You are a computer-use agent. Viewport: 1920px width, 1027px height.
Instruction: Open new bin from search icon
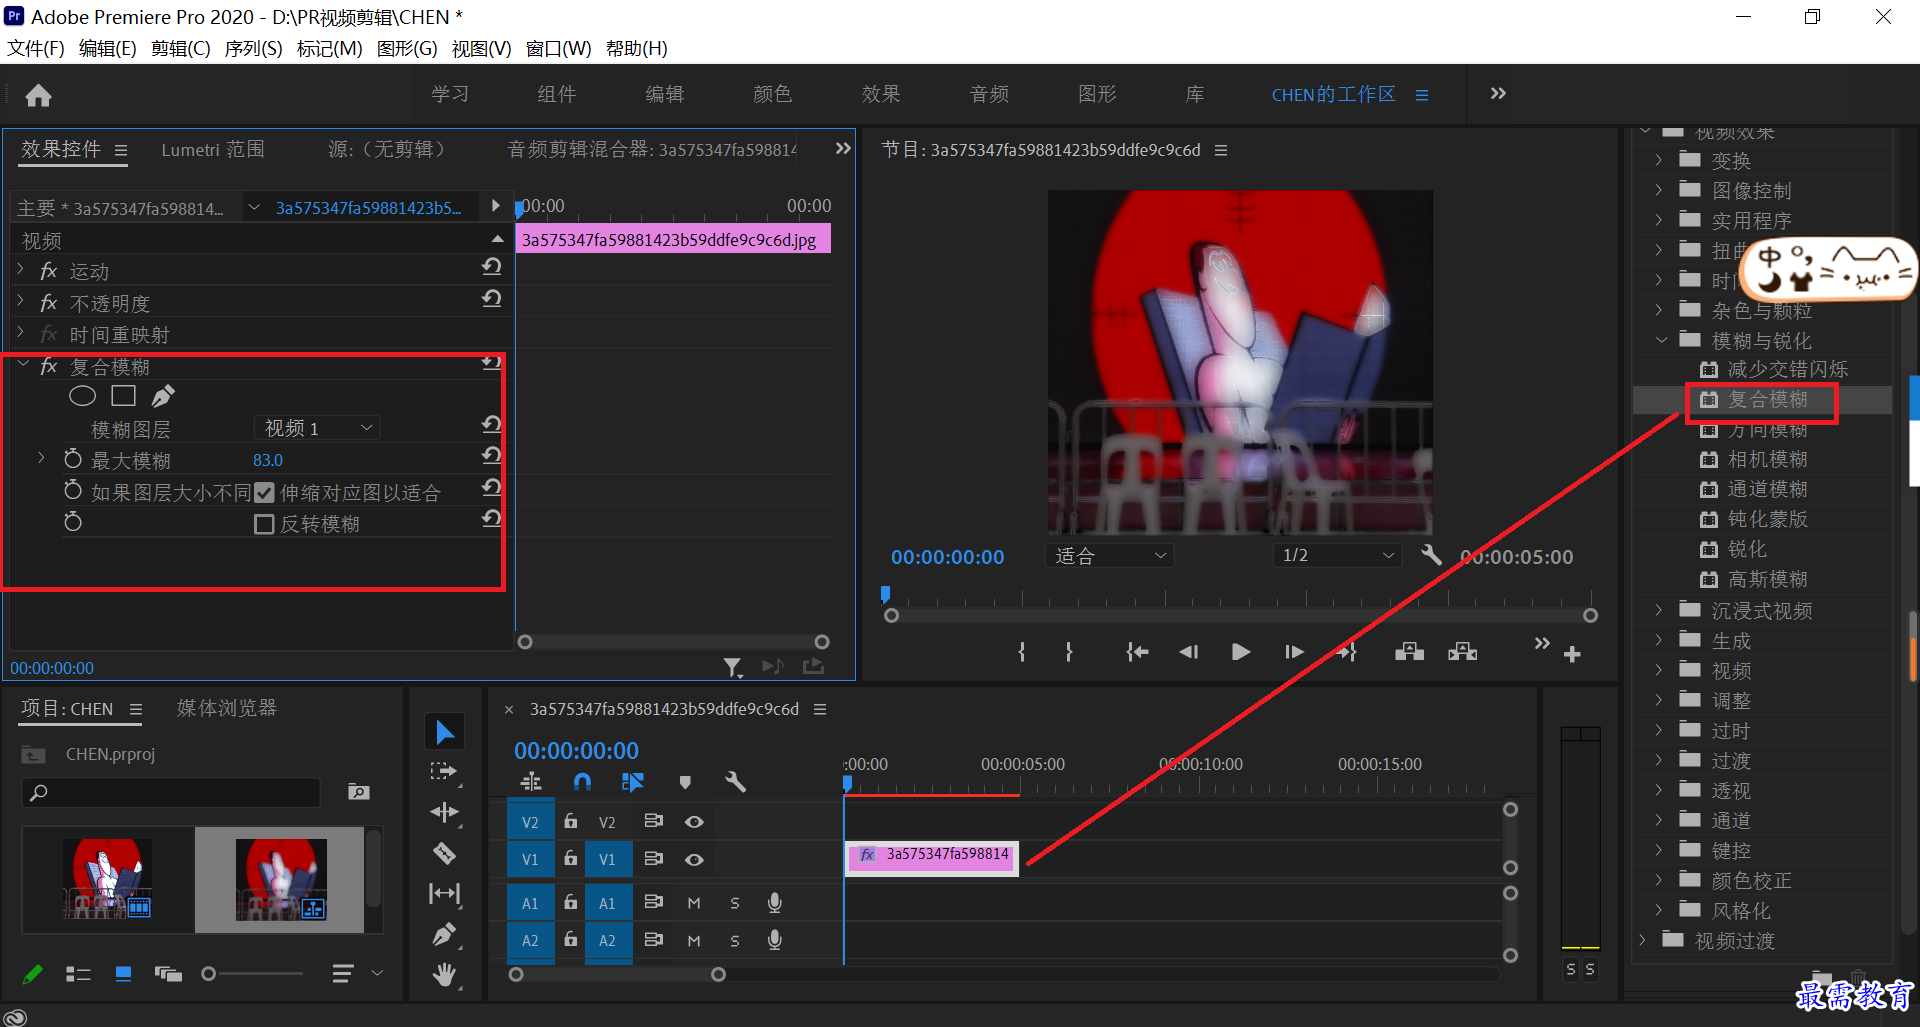coord(358,792)
